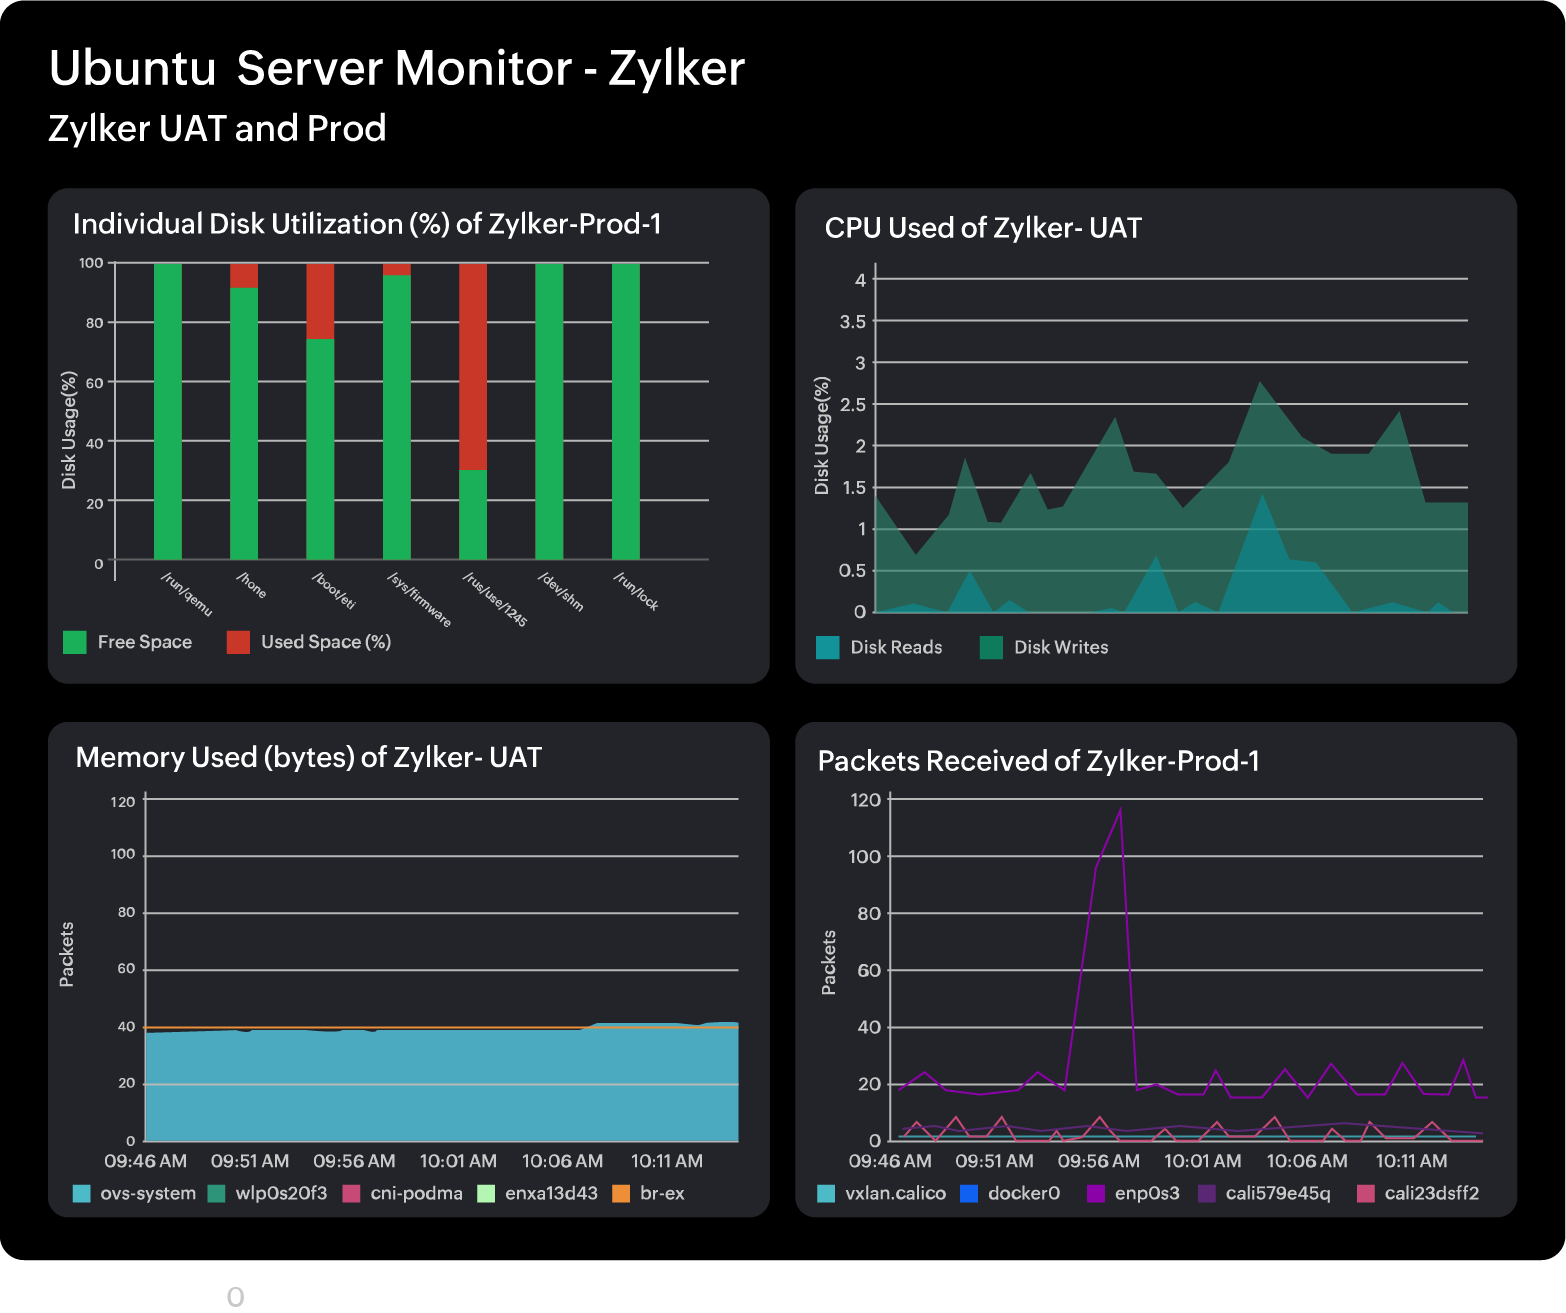The width and height of the screenshot is (1566, 1313).
Task: Click the cni-podma legend label
Action: (x=417, y=1193)
